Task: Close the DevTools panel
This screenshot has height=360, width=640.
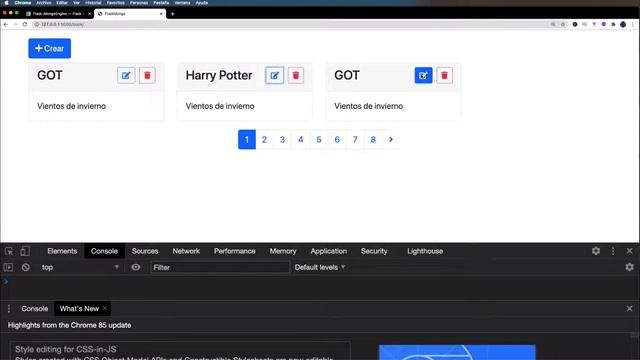Action: (x=629, y=251)
